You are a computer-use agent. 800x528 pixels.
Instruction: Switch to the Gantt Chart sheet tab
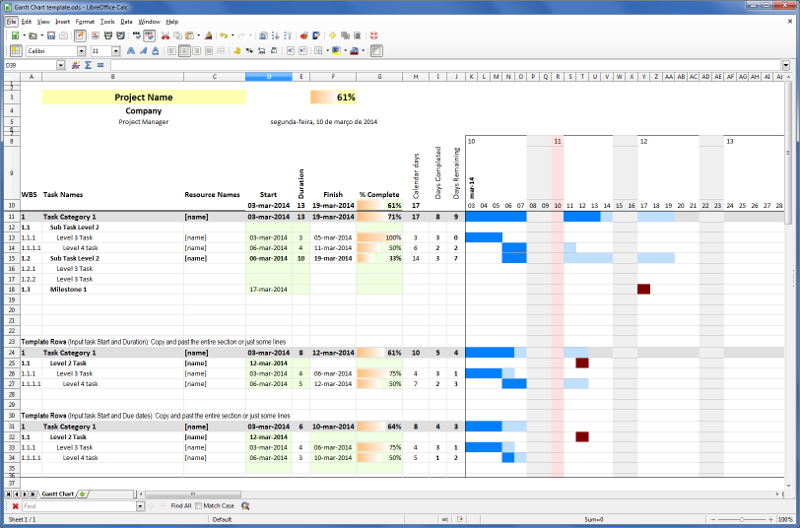point(56,494)
